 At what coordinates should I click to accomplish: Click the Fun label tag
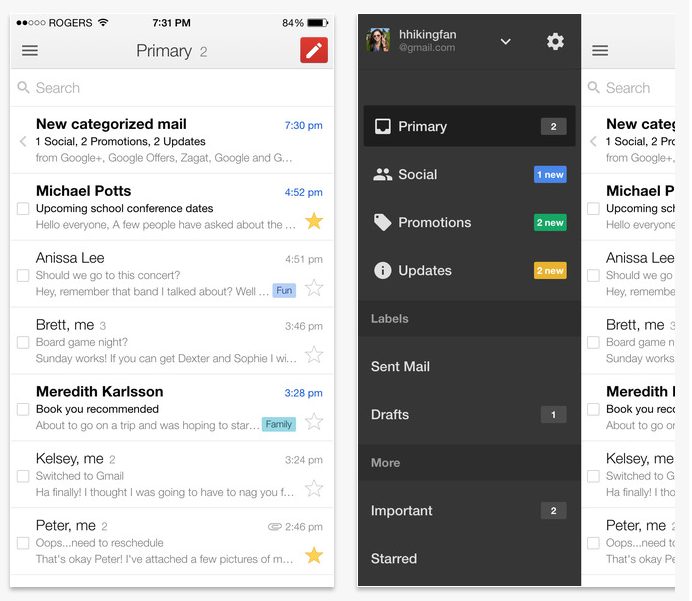click(x=284, y=290)
